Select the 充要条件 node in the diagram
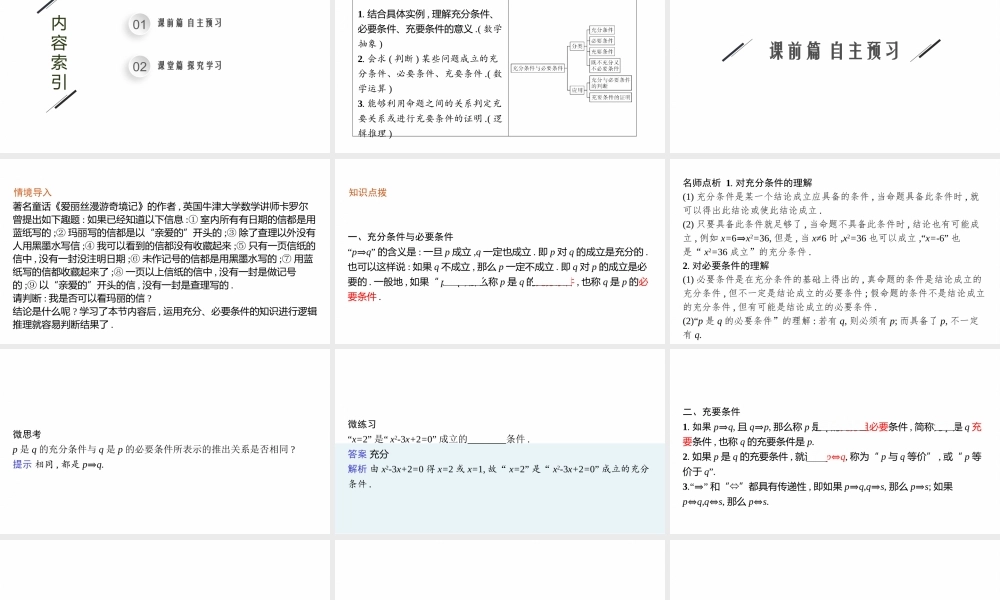Screen dimensions: 1000x600 pyautogui.click(x=602, y=51)
